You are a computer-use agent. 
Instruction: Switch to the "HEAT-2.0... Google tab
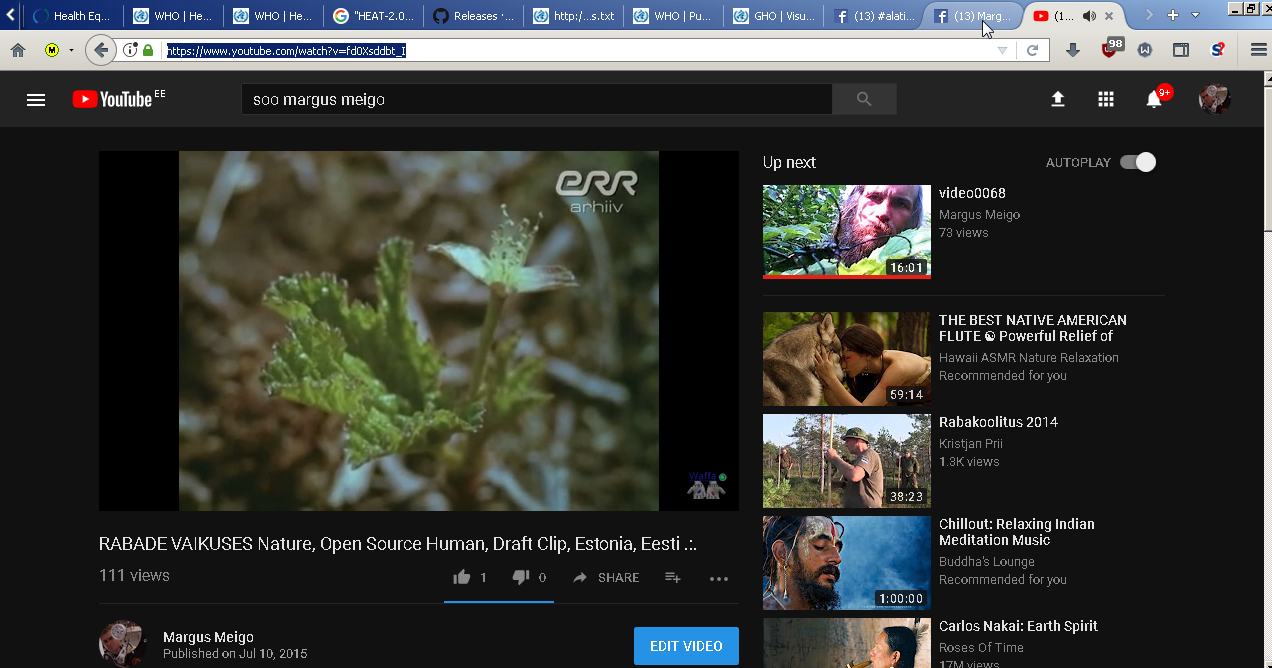(x=373, y=16)
